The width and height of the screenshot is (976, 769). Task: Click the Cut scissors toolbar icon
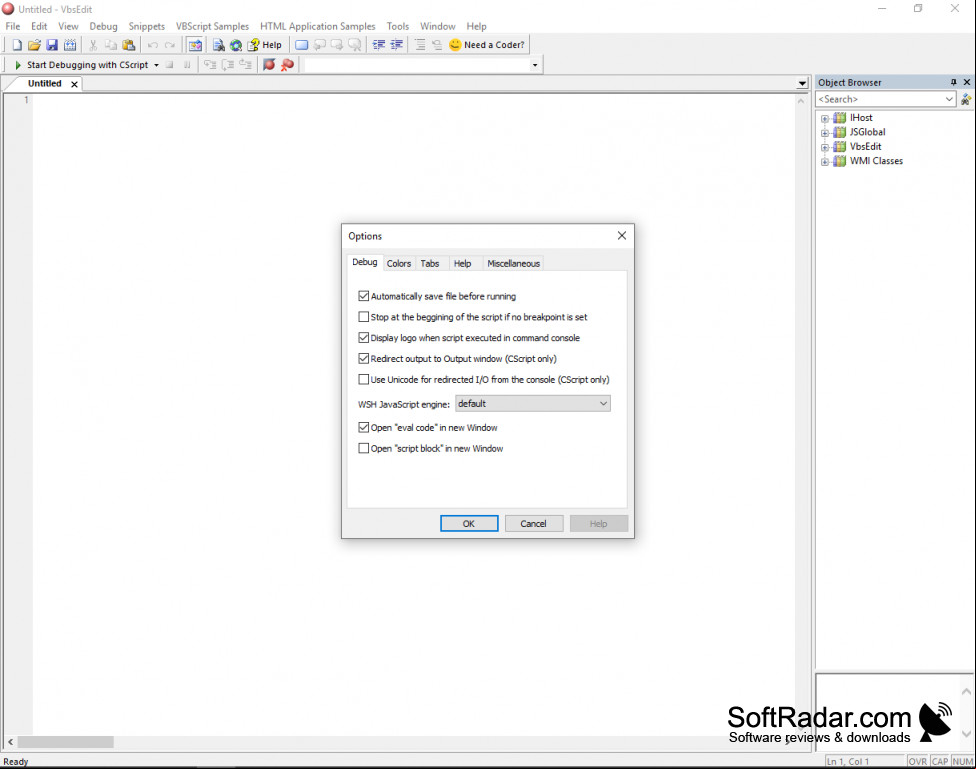point(93,45)
